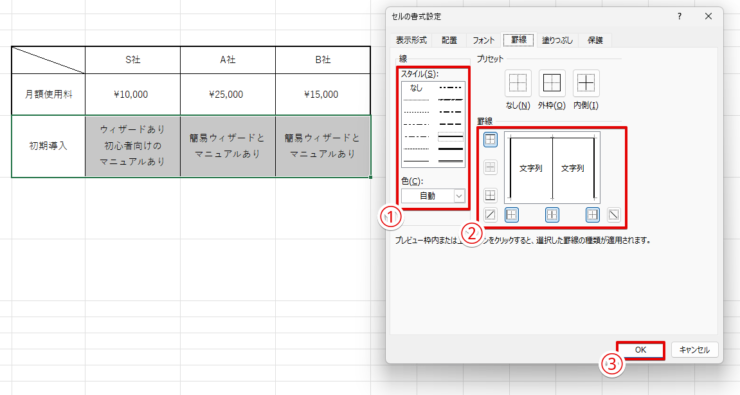740x395 pixels.
Task: Select the thick solid line style
Action: pos(451,149)
